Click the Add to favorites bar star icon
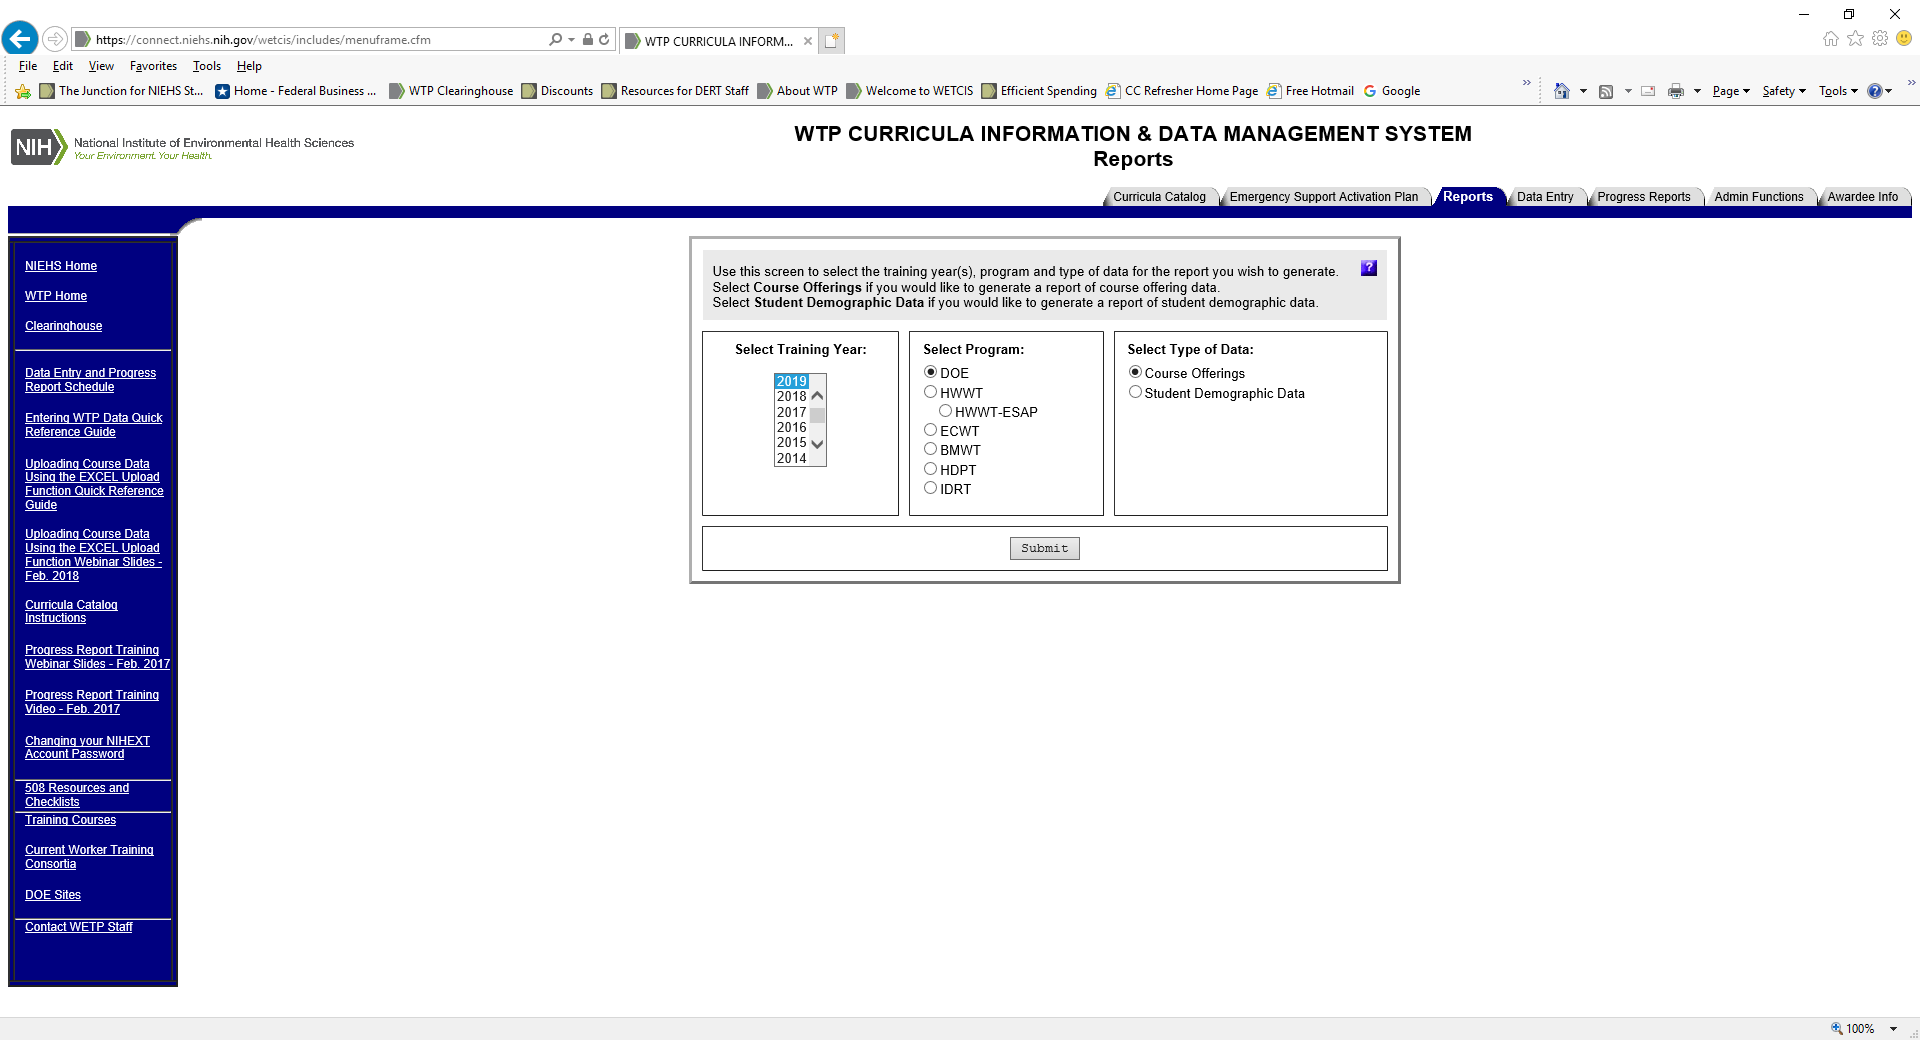Image resolution: width=1920 pixels, height=1040 pixels. (x=23, y=91)
